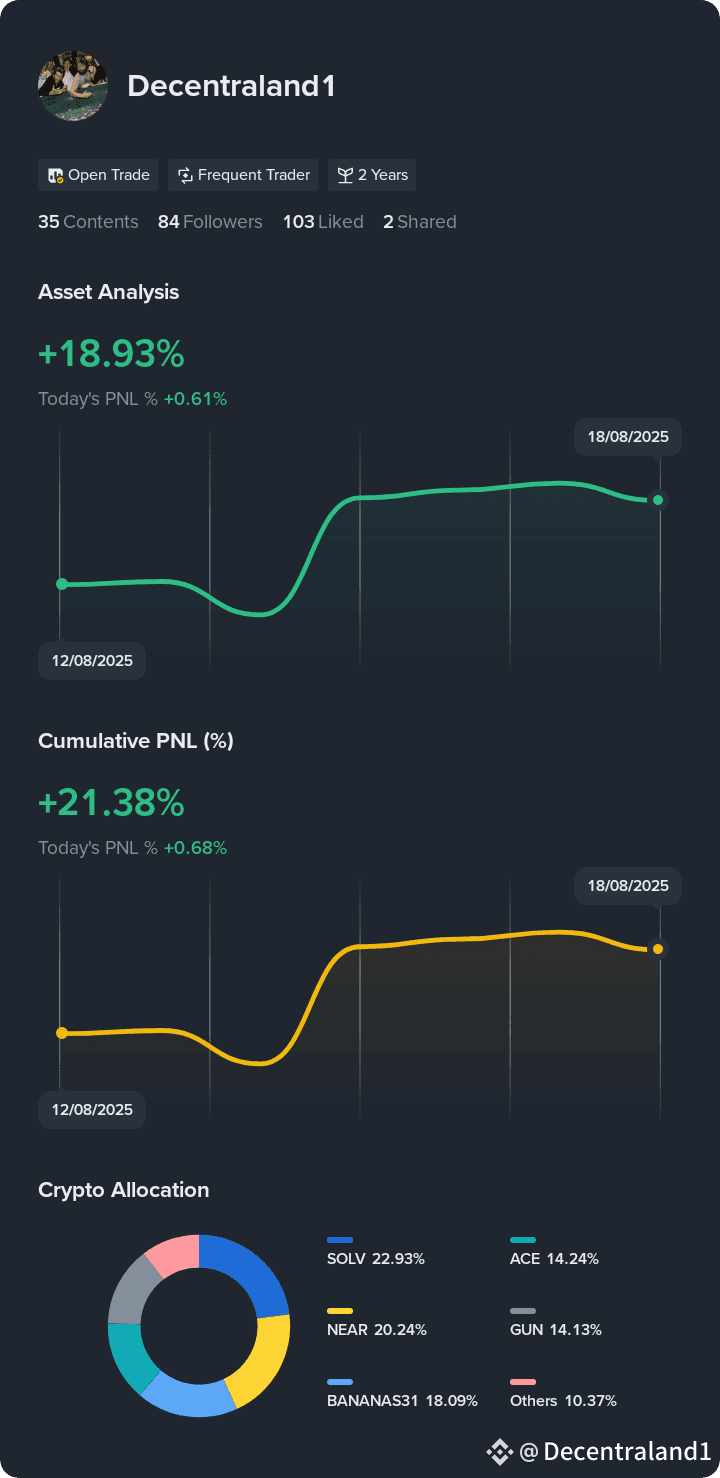This screenshot has width=720, height=1478.
Task: View the 84 Followers stat
Action: [x=210, y=221]
